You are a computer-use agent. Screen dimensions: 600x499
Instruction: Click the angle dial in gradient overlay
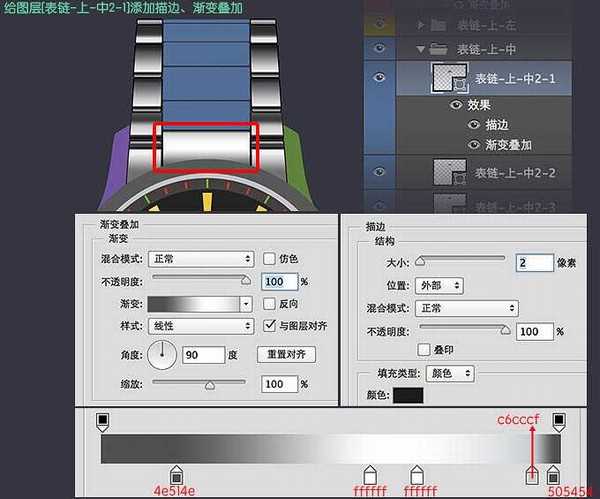(163, 354)
